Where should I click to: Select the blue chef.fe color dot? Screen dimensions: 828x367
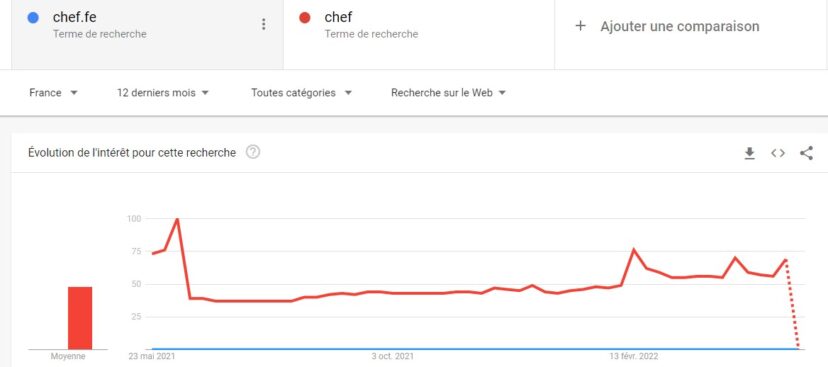(x=33, y=18)
